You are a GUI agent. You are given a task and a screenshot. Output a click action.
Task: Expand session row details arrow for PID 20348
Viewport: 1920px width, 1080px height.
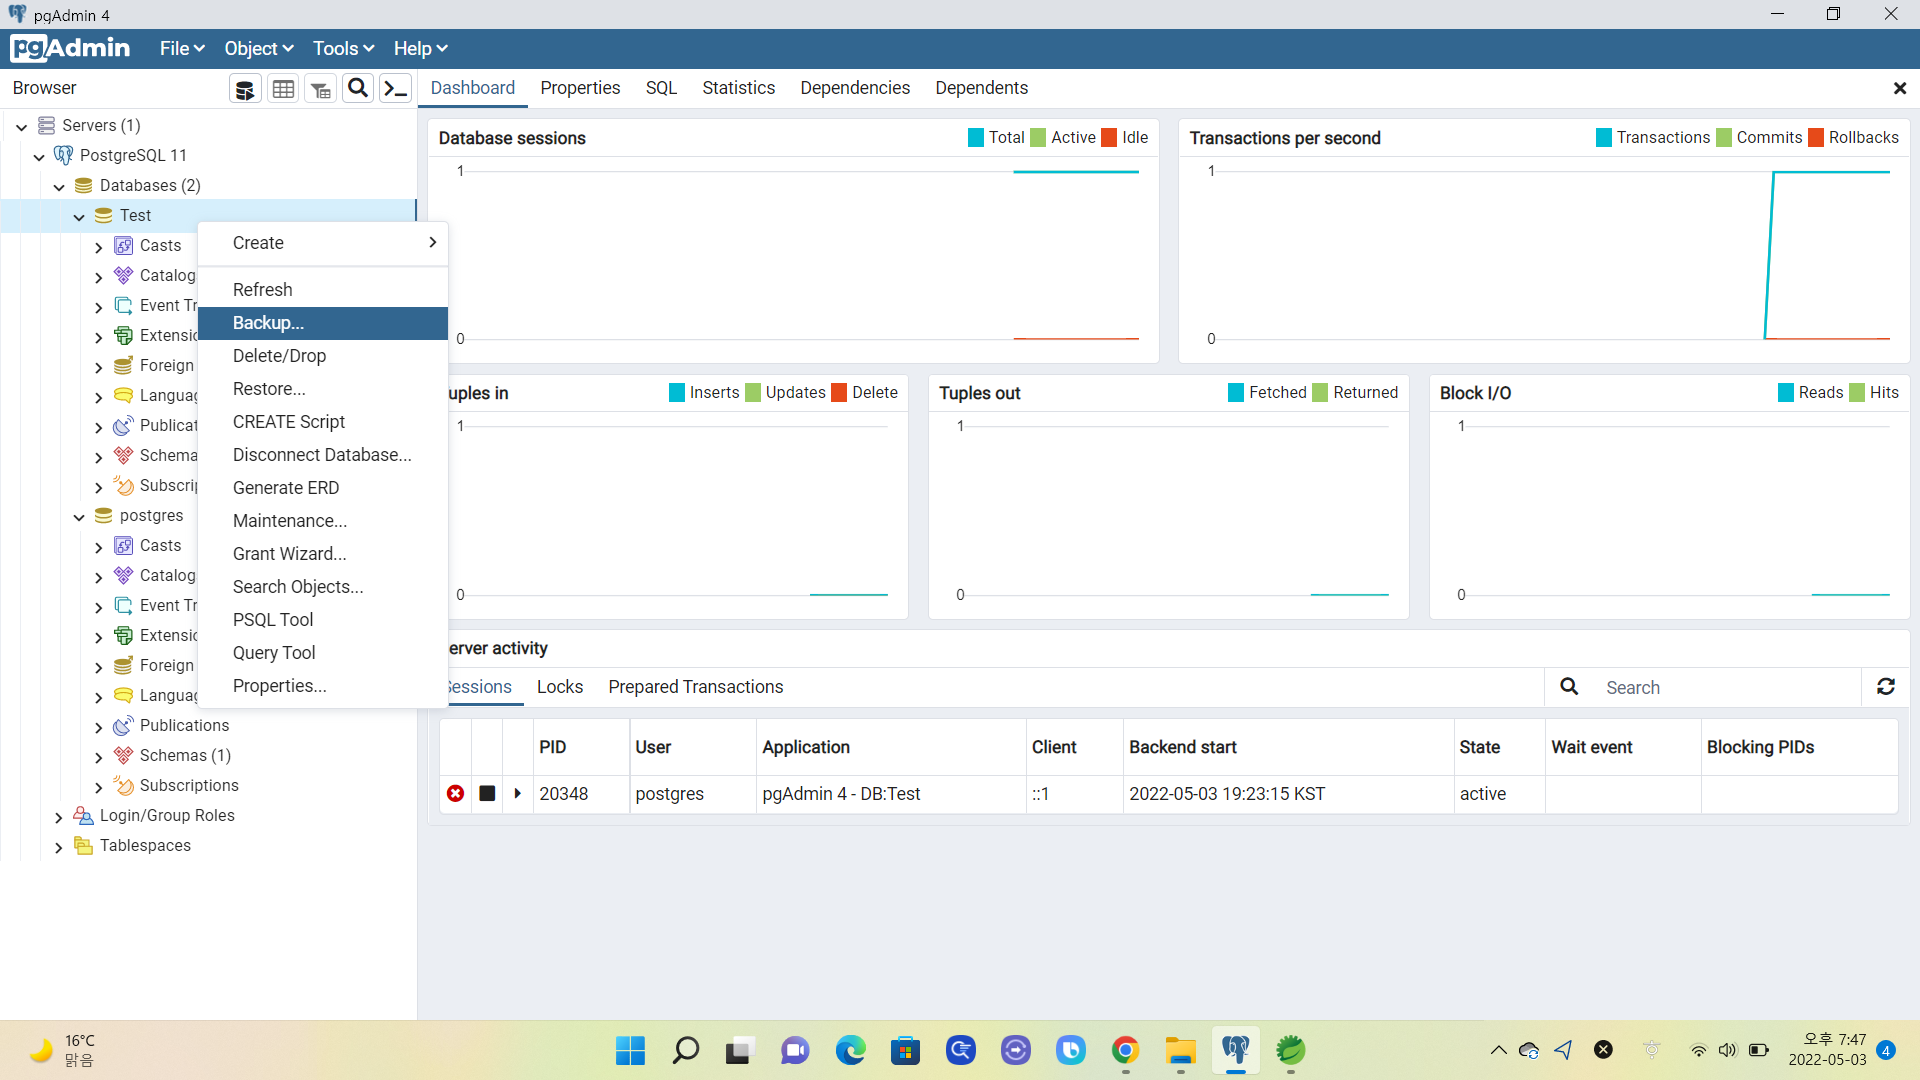pos(518,794)
